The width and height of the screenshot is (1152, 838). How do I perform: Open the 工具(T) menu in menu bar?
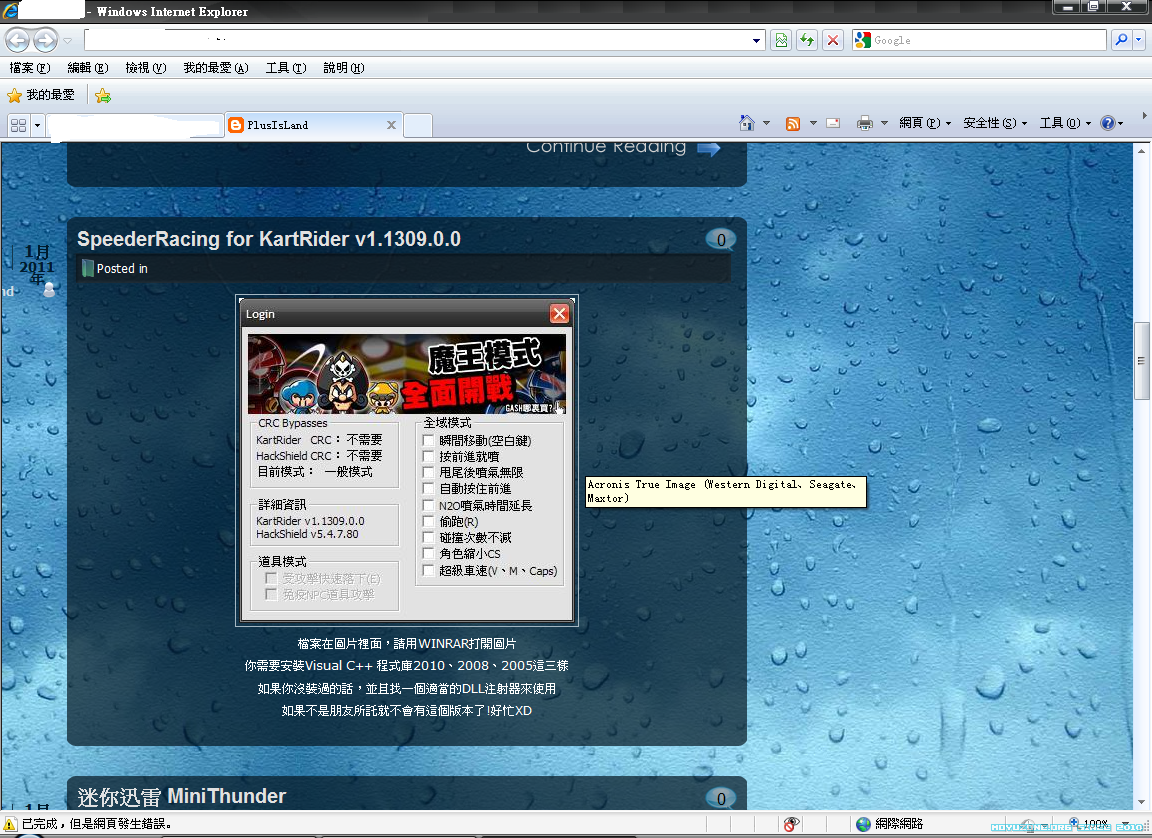click(286, 68)
